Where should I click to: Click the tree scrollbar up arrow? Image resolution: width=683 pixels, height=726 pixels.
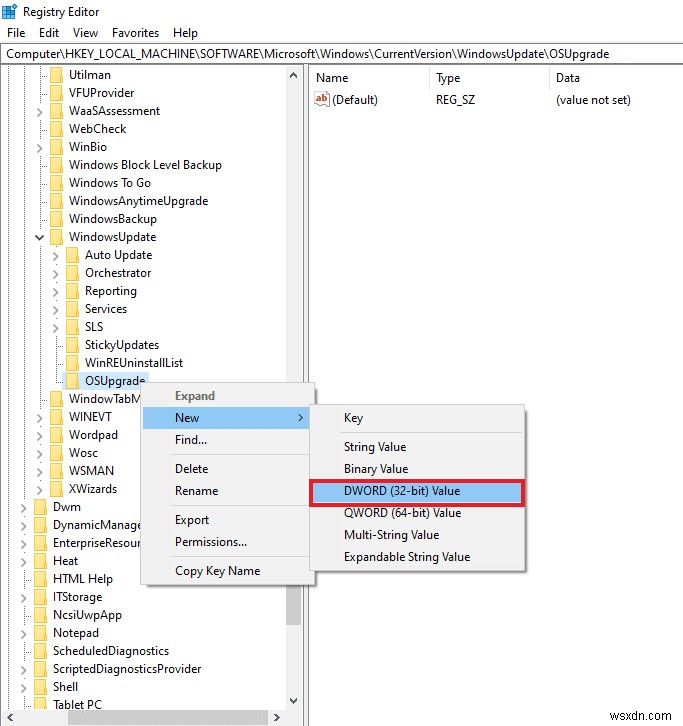pyautogui.click(x=293, y=75)
